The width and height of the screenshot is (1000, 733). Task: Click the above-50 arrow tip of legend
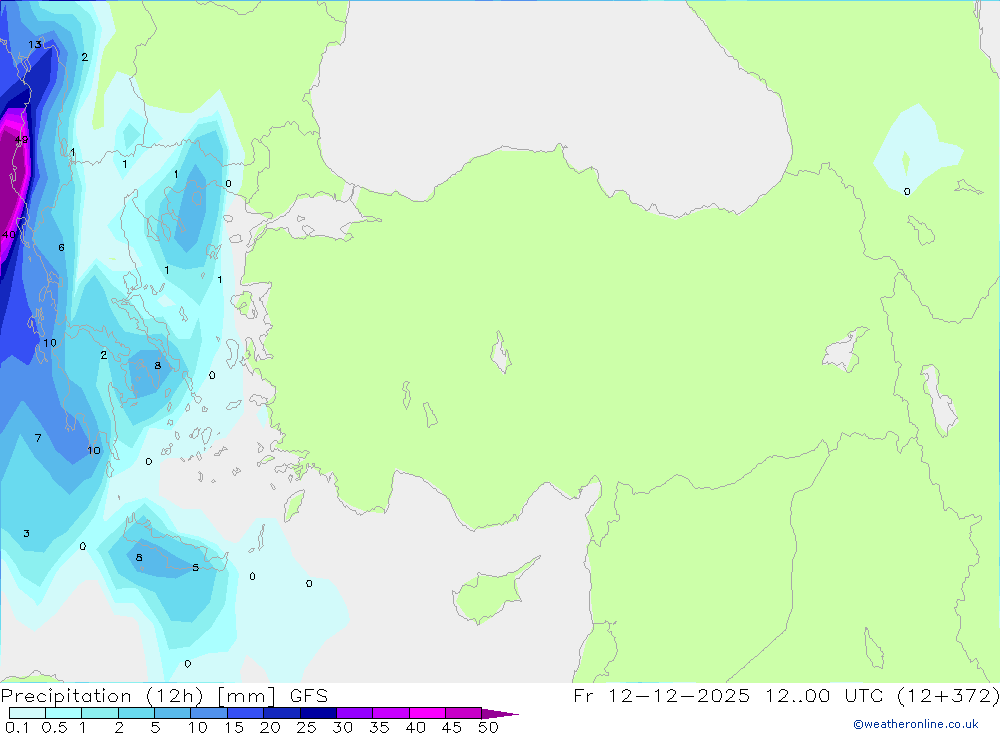[x=500, y=714]
